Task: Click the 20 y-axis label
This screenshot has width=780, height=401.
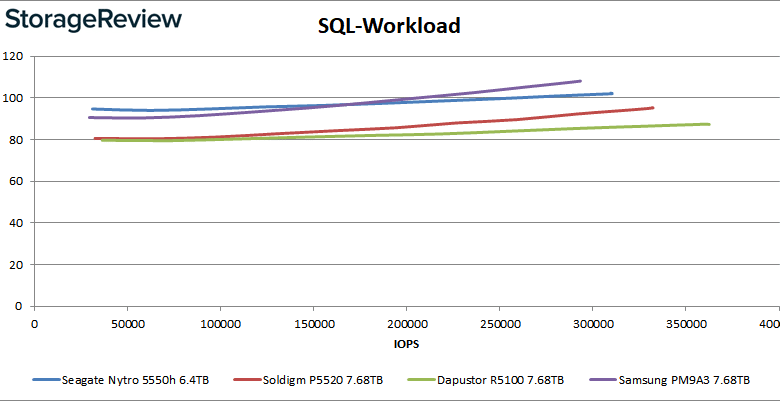Action: 15,265
